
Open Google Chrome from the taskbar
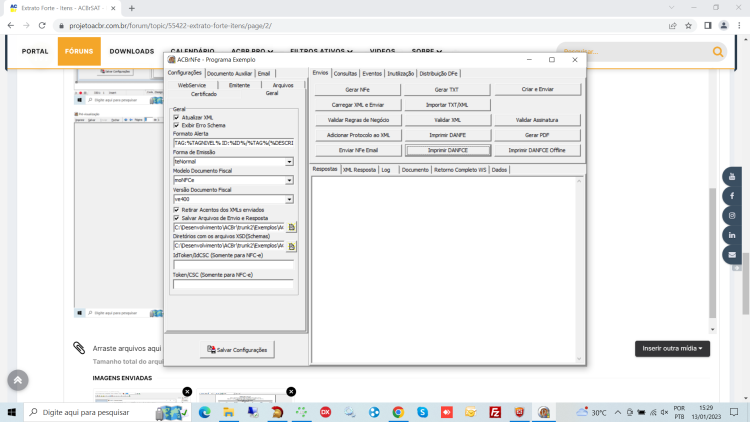pos(398,412)
